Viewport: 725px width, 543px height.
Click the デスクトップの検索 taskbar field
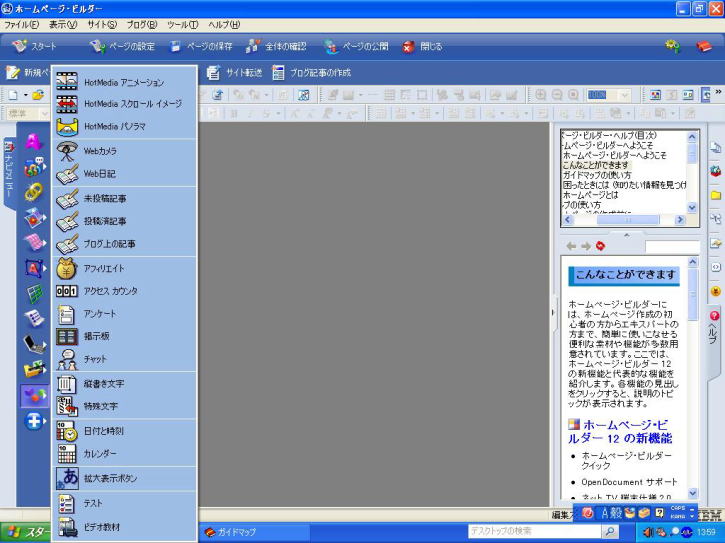click(535, 531)
